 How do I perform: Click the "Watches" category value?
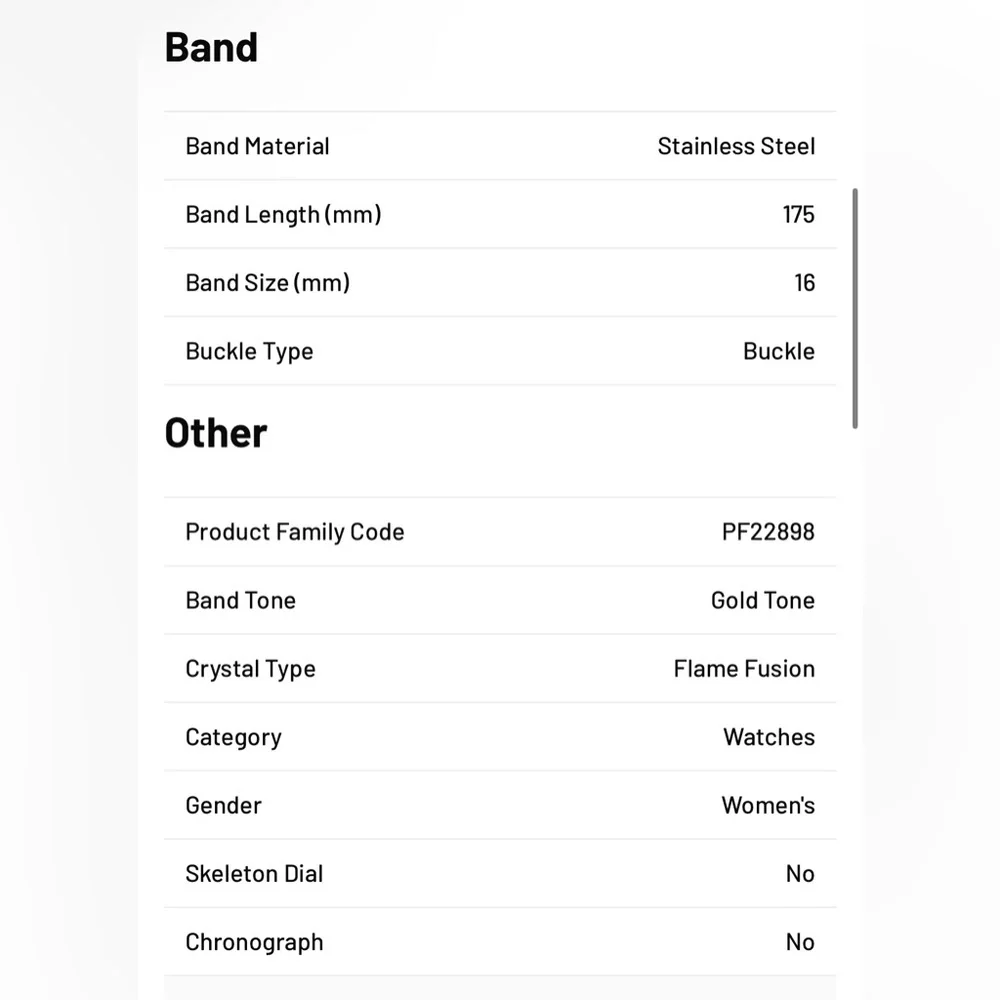[769, 737]
